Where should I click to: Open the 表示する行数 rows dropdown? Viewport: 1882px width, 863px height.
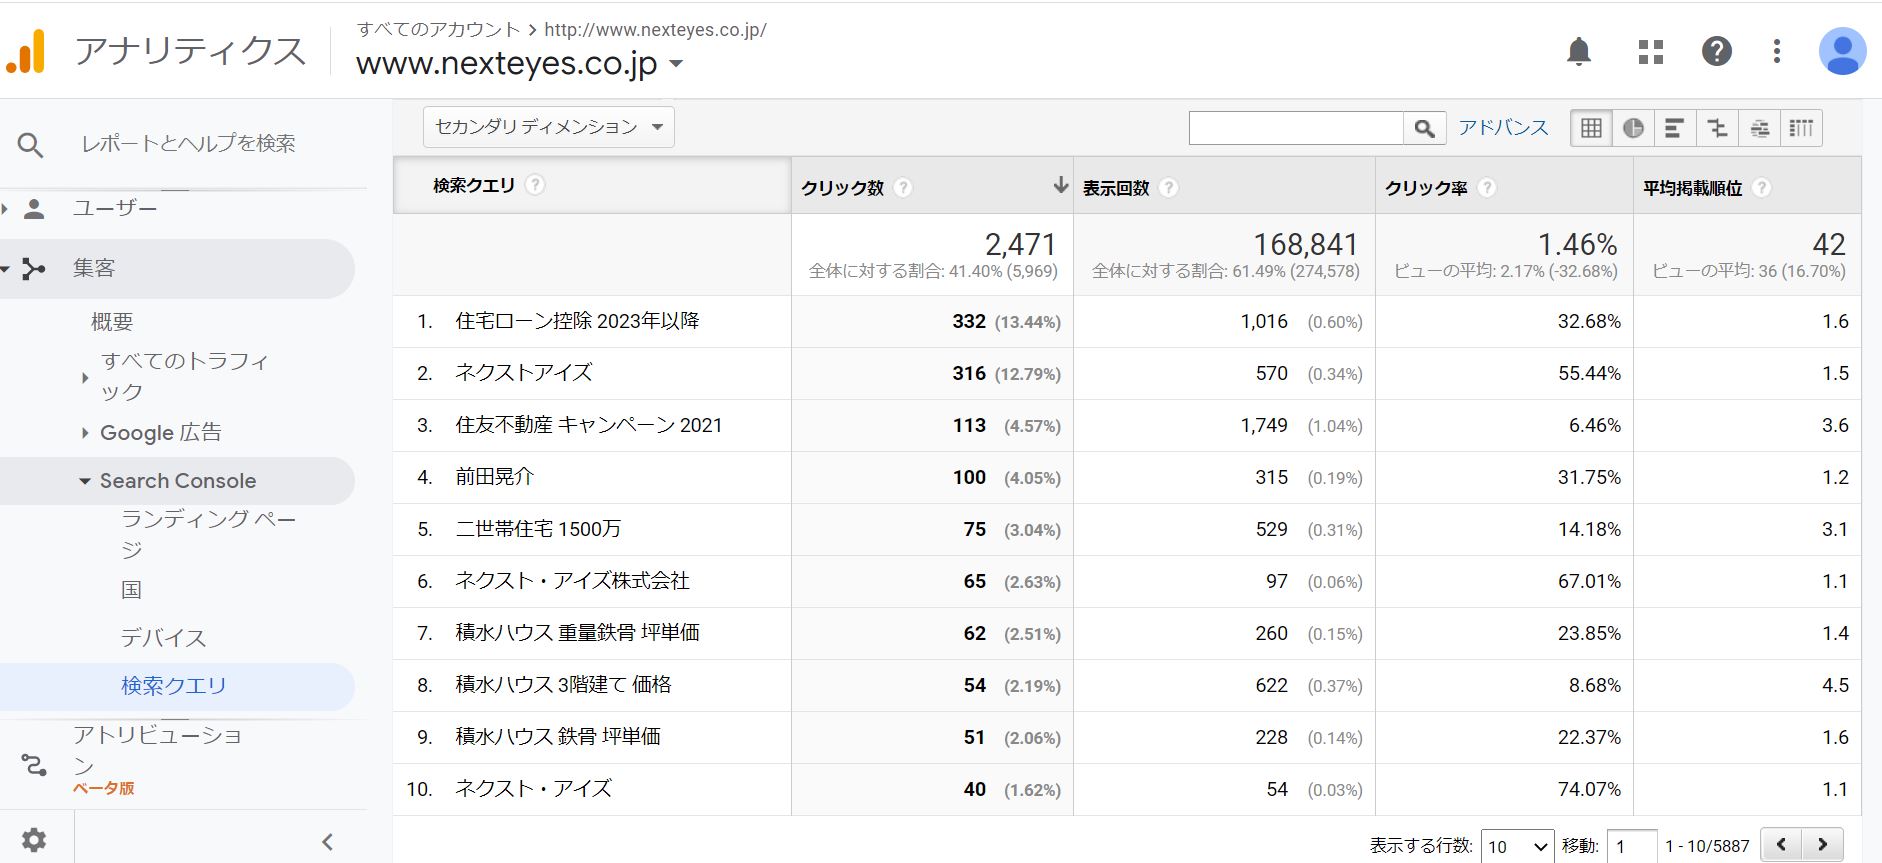1517,846
